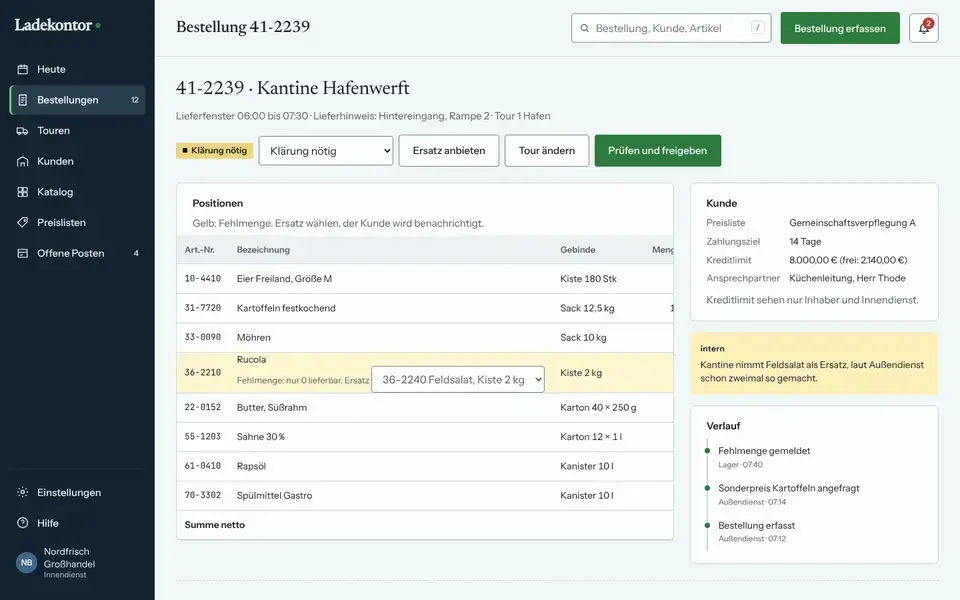Click the Art.-Nr. column header

point(200,250)
